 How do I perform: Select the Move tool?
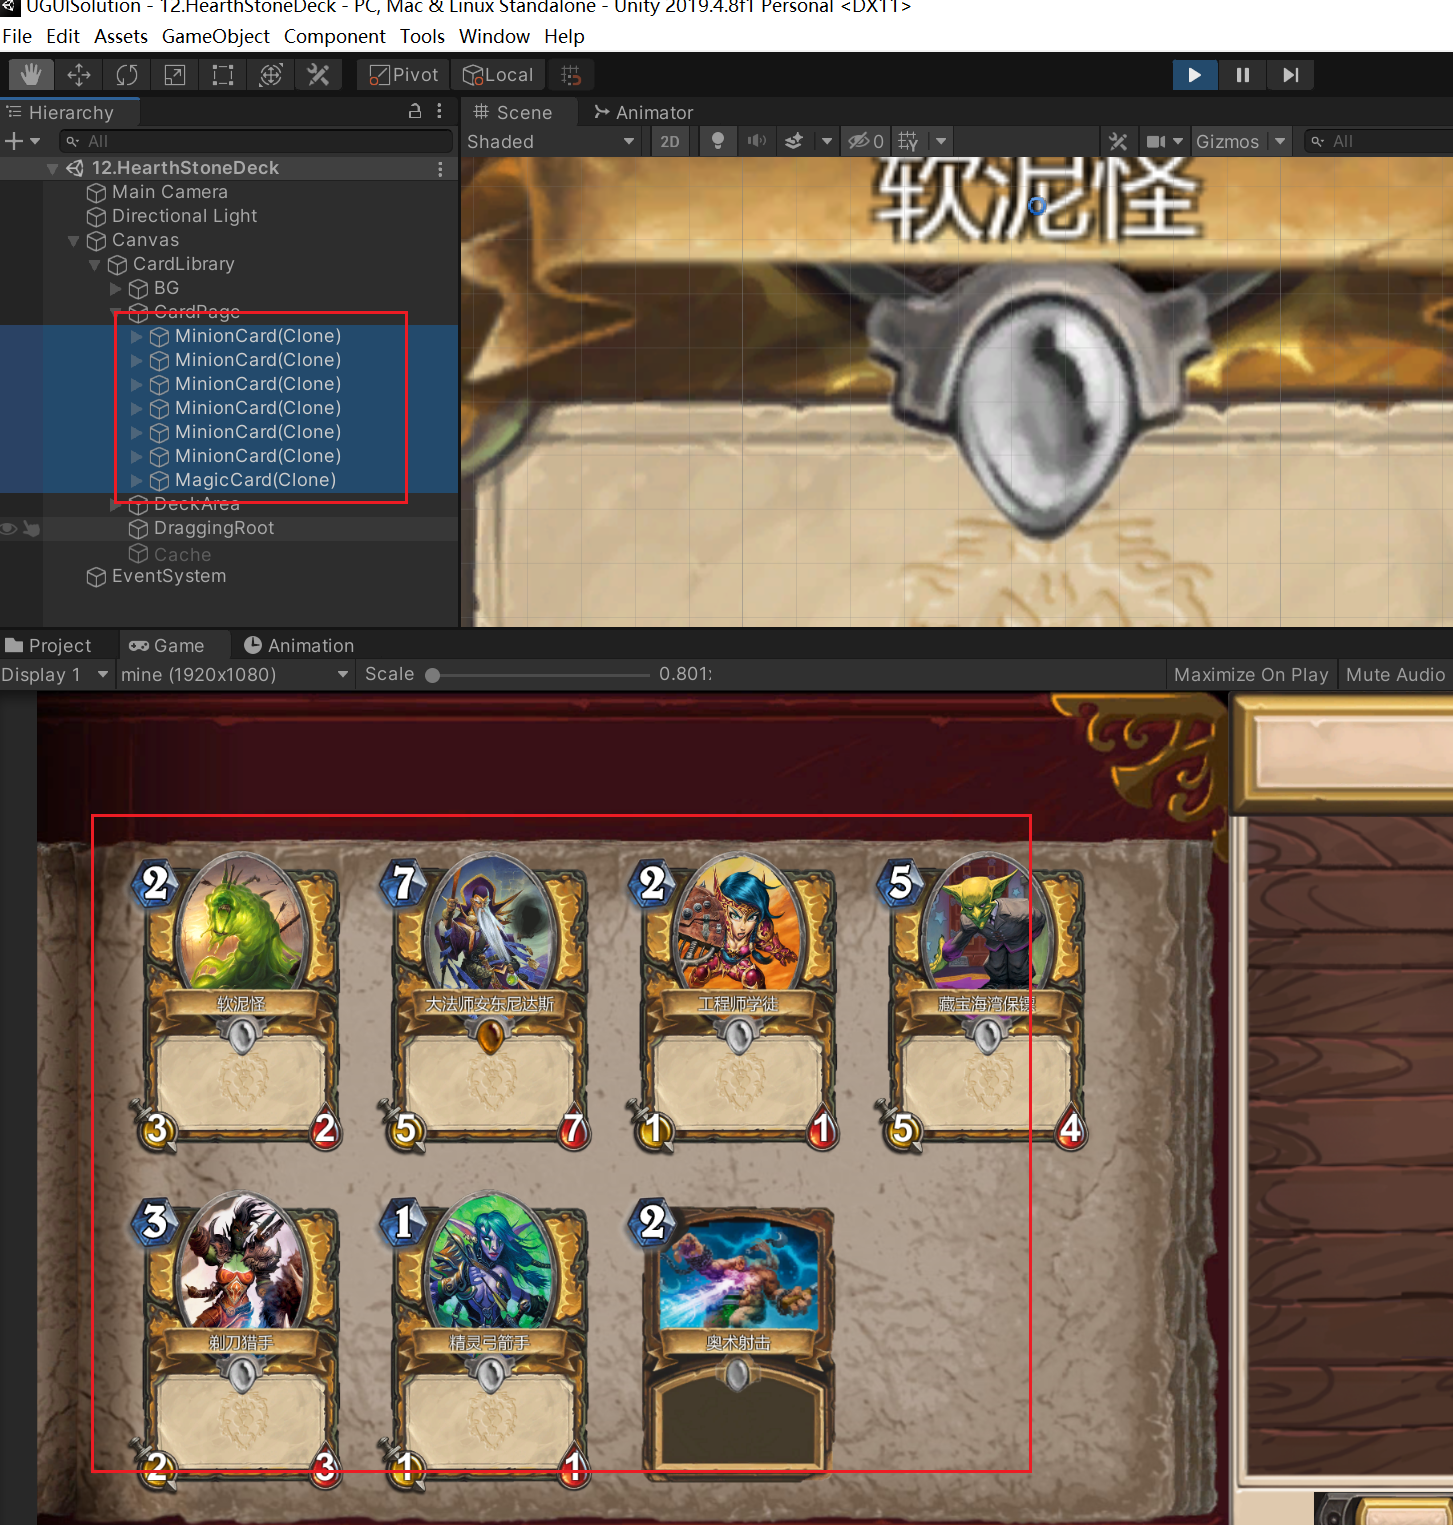pos(79,75)
